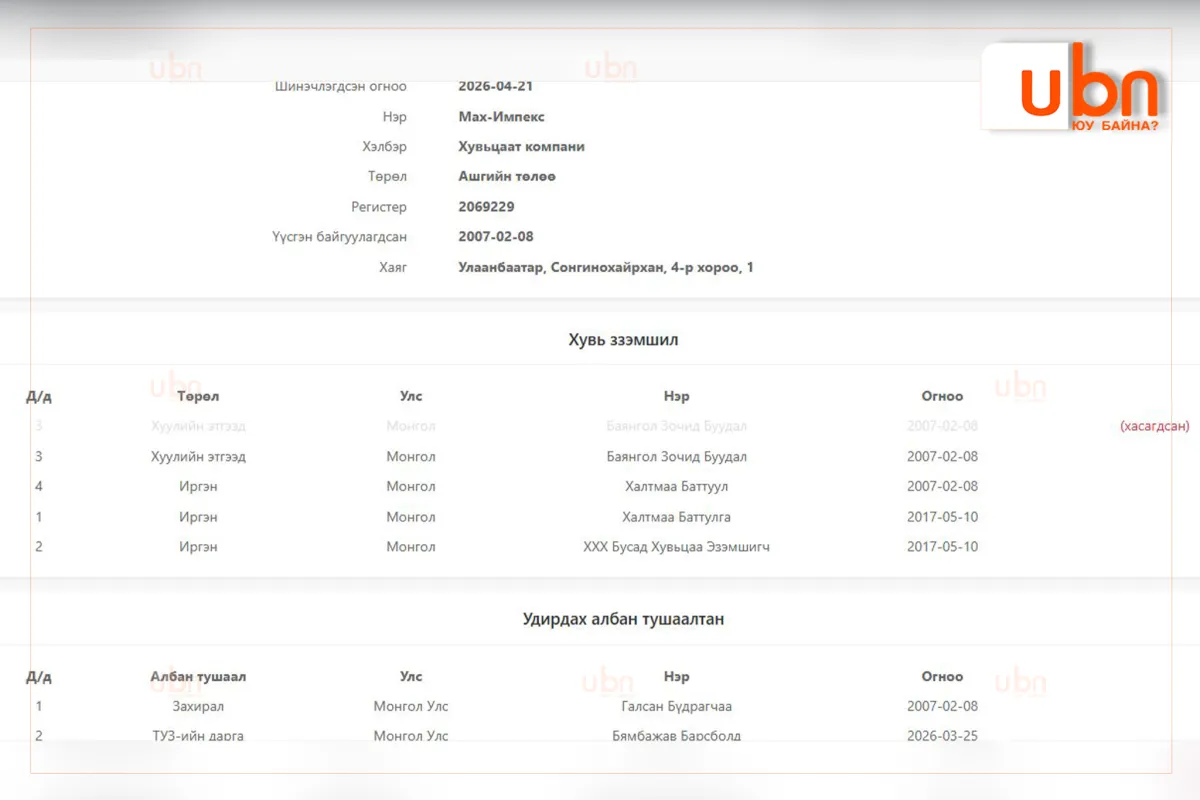Select officer name 'Галсан Будрагчаа'

pos(676,707)
